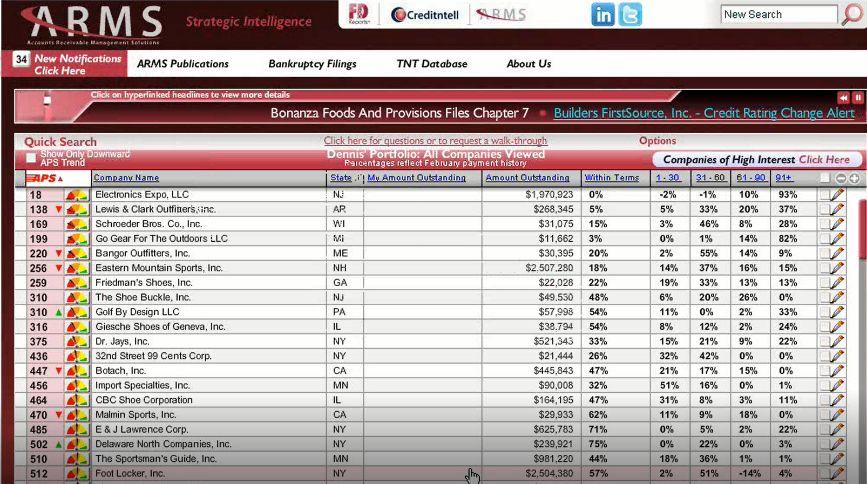Sort by the 1 - 30 column

[x=668, y=178]
